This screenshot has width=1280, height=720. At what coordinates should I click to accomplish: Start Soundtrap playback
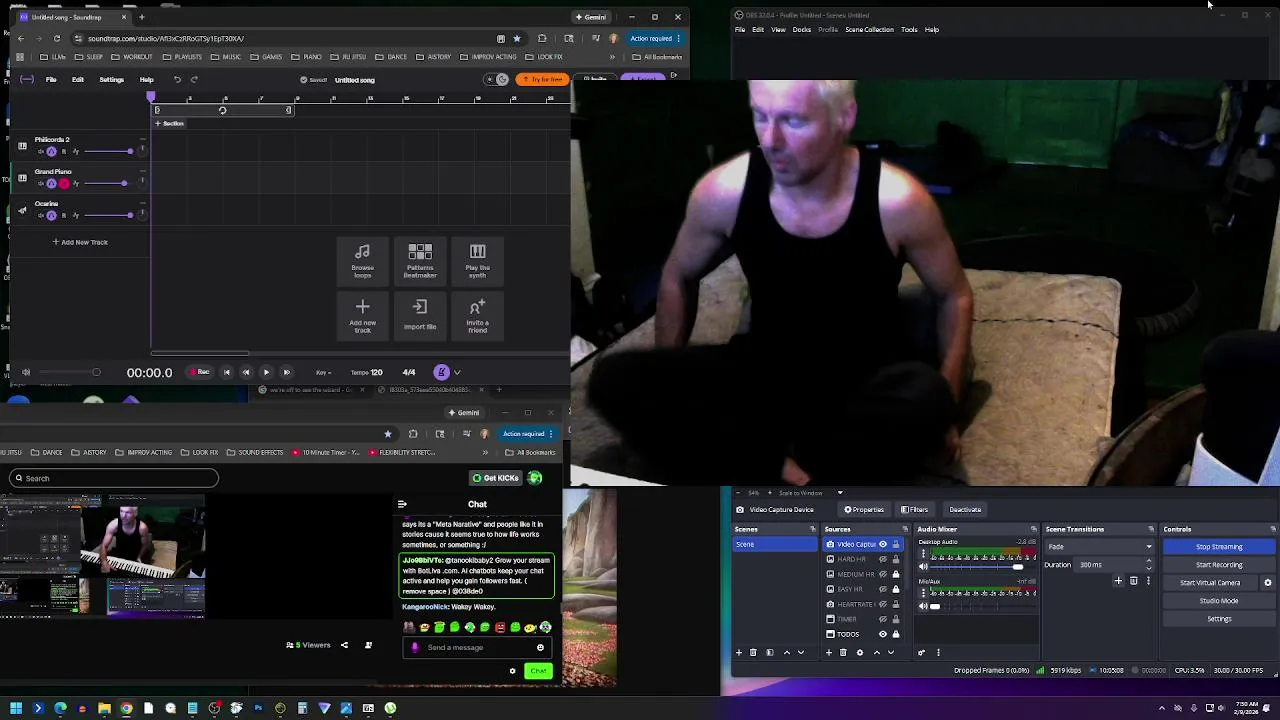point(266,372)
